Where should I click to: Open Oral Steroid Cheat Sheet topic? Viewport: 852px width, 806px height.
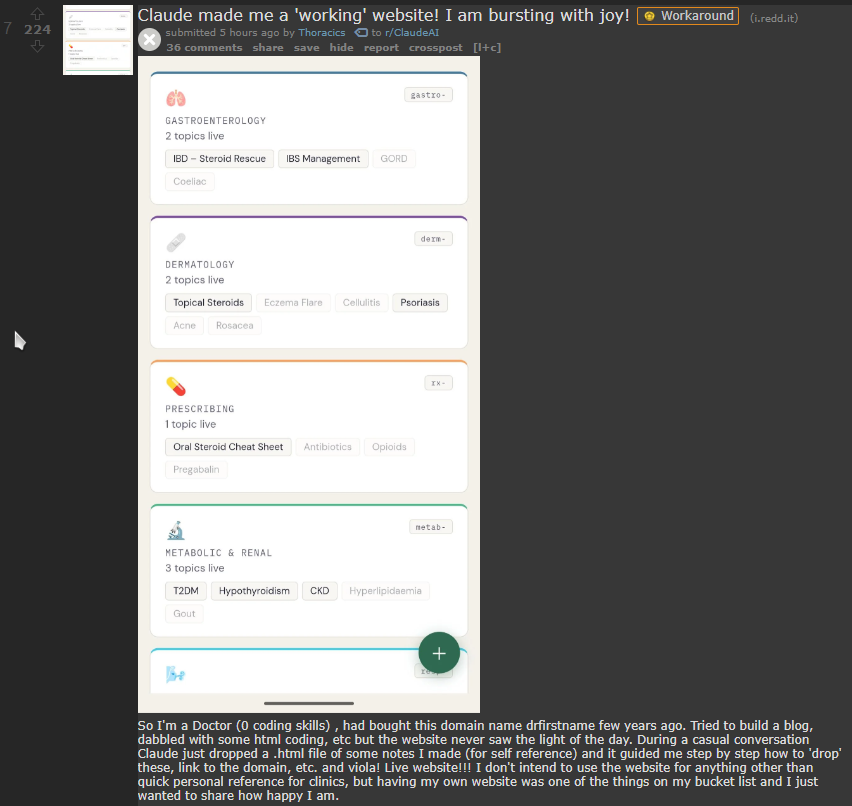(x=228, y=447)
